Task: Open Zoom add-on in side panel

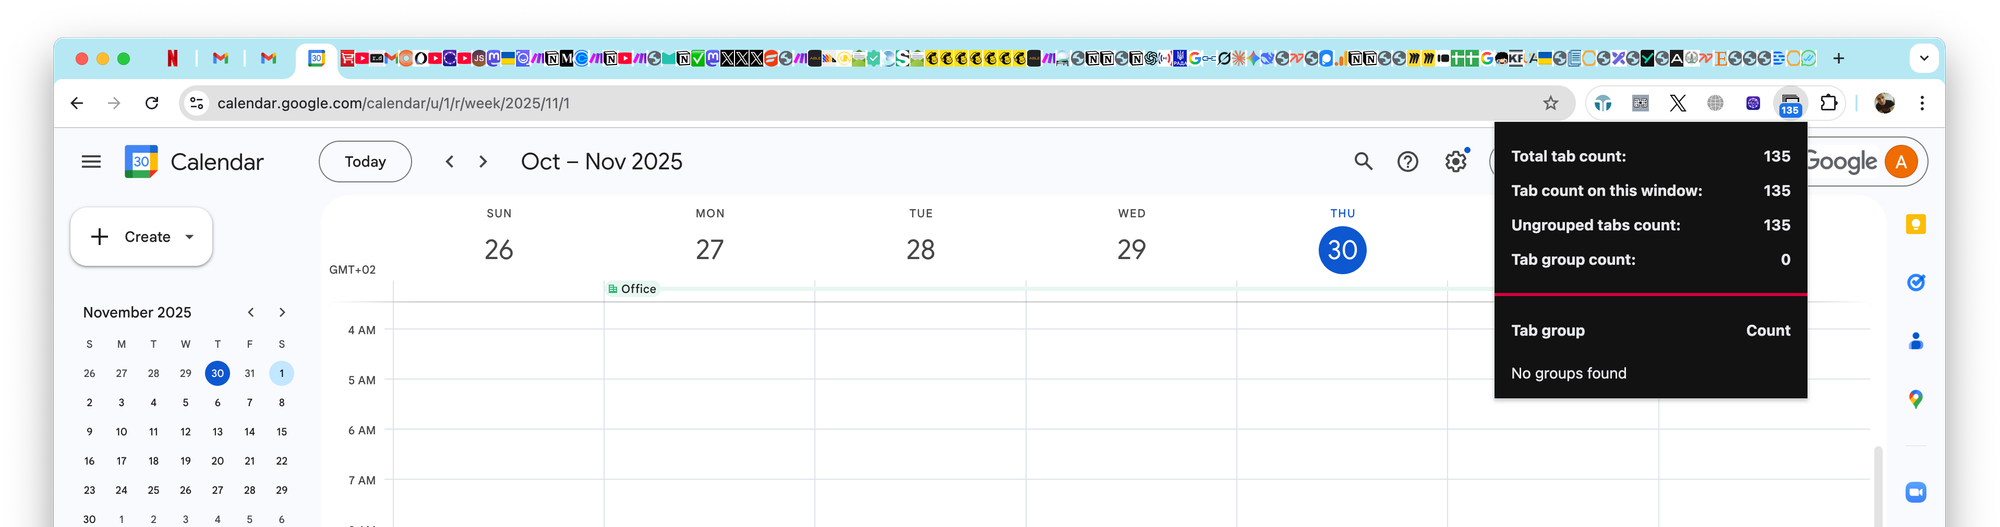Action: click(x=1915, y=492)
